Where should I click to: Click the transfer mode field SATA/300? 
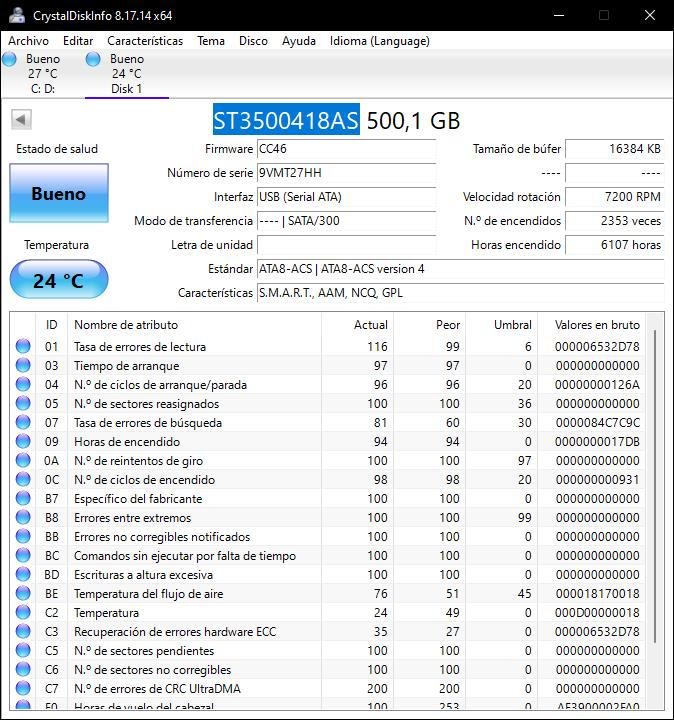tap(346, 221)
